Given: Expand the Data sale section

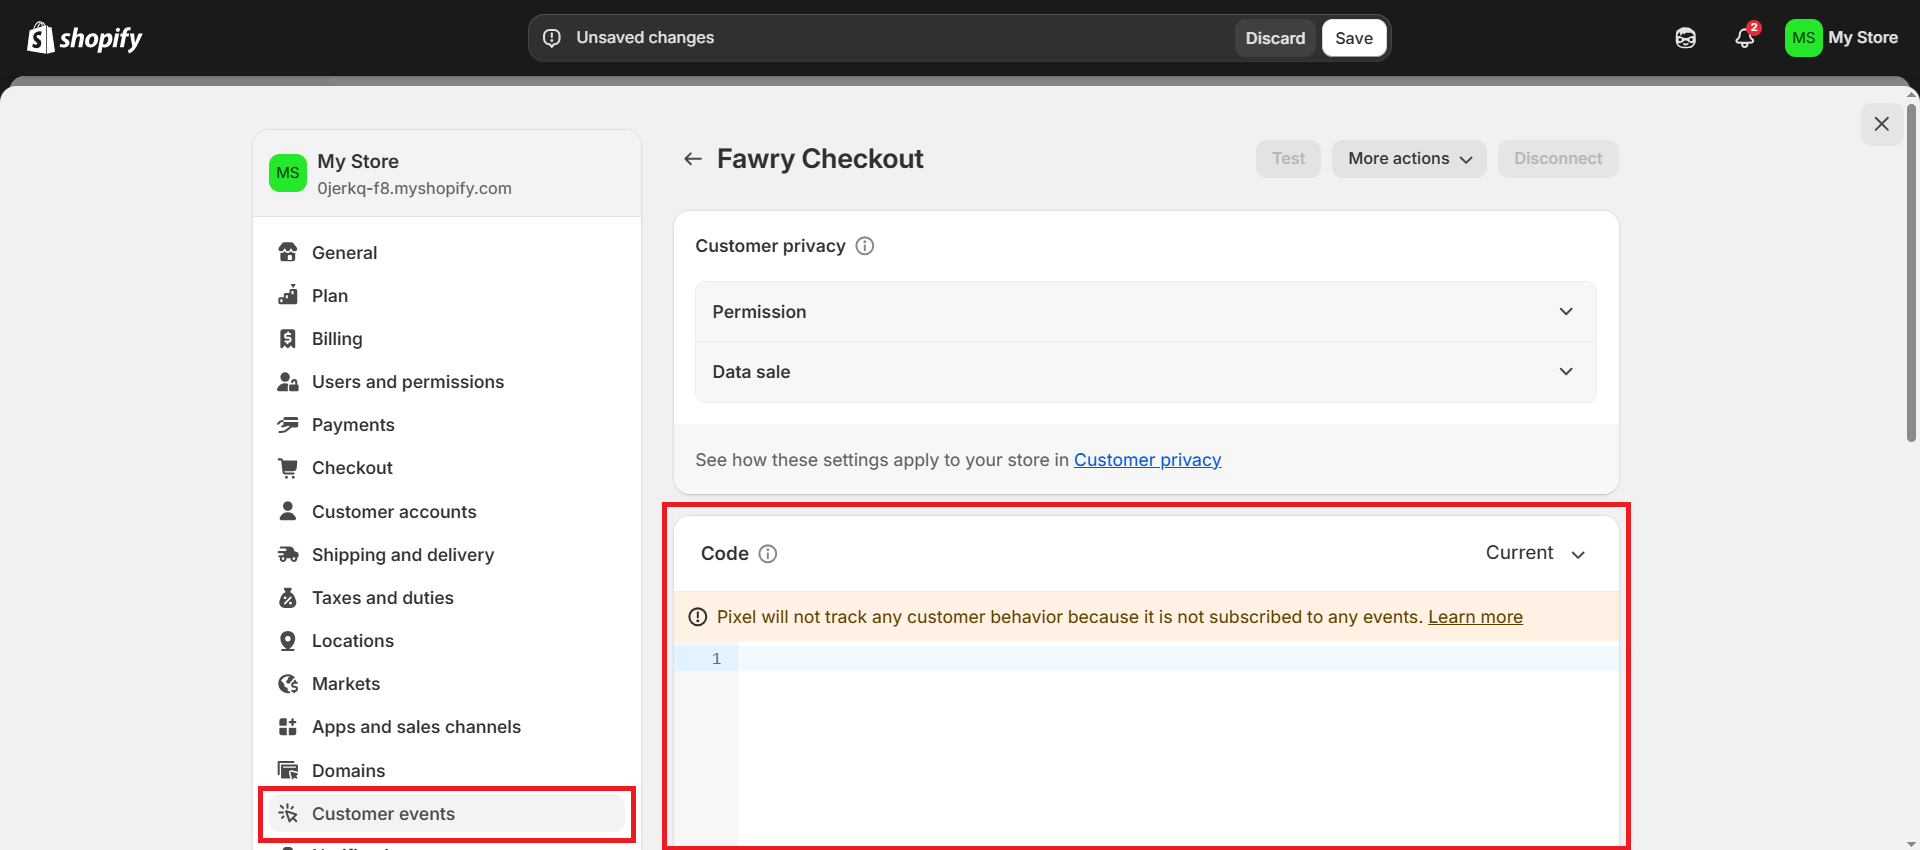Looking at the screenshot, I should [1146, 372].
